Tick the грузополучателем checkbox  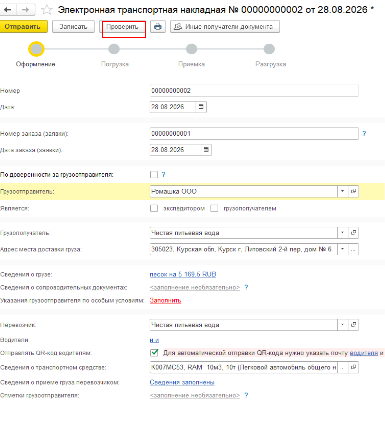tap(214, 208)
